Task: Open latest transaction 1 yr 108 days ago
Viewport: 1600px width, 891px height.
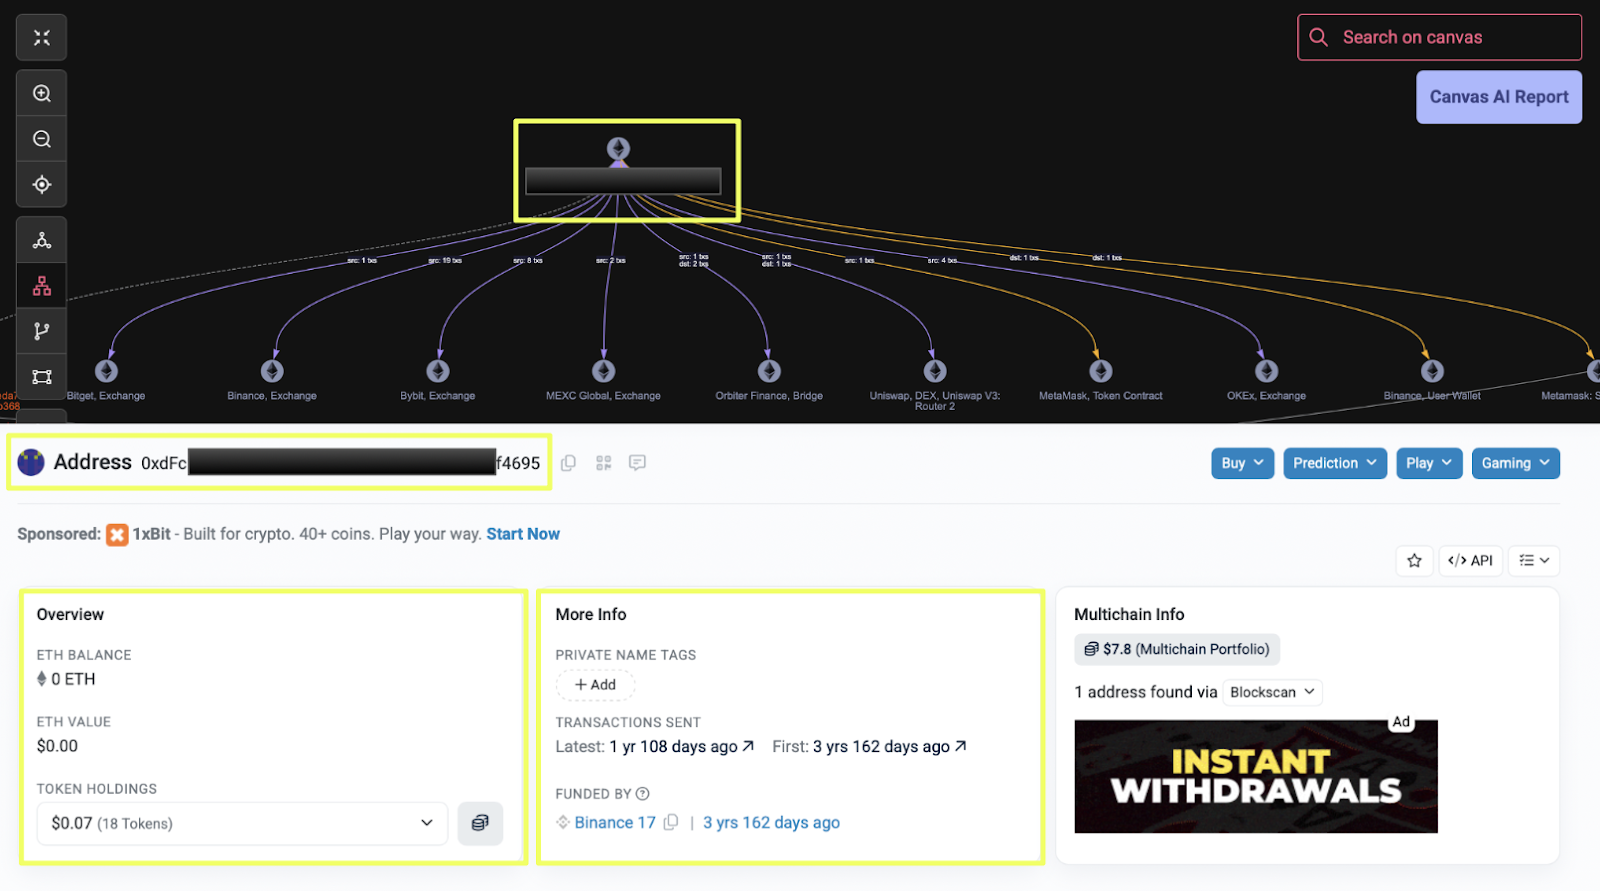Action: point(682,746)
